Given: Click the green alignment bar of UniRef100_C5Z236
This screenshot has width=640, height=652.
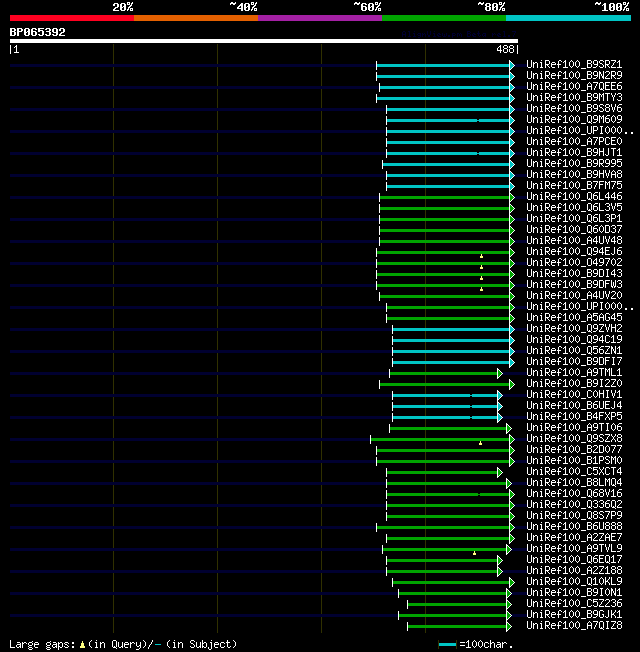Looking at the screenshot, I should coord(457,604).
